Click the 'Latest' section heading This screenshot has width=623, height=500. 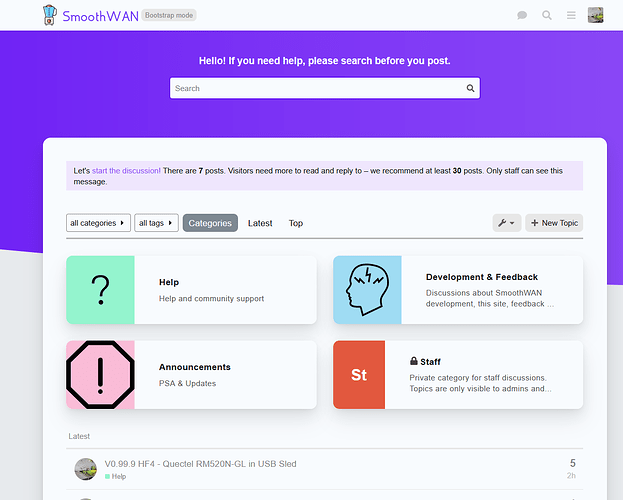point(79,436)
